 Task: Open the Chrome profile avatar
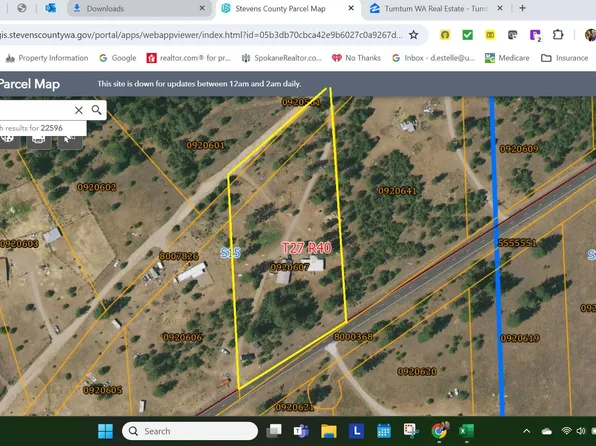[591, 35]
